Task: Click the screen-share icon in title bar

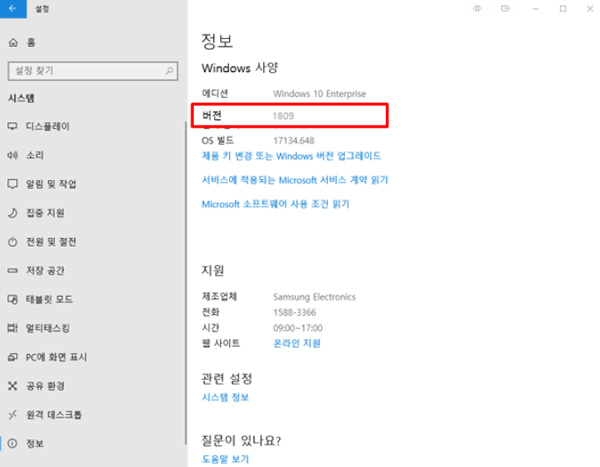Action: pos(505,8)
